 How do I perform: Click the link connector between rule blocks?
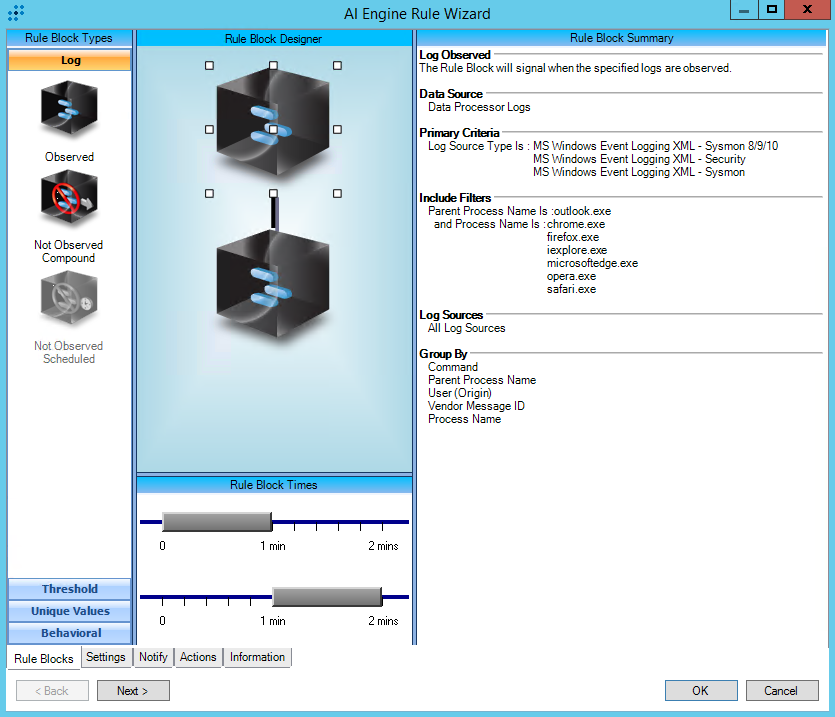click(274, 212)
